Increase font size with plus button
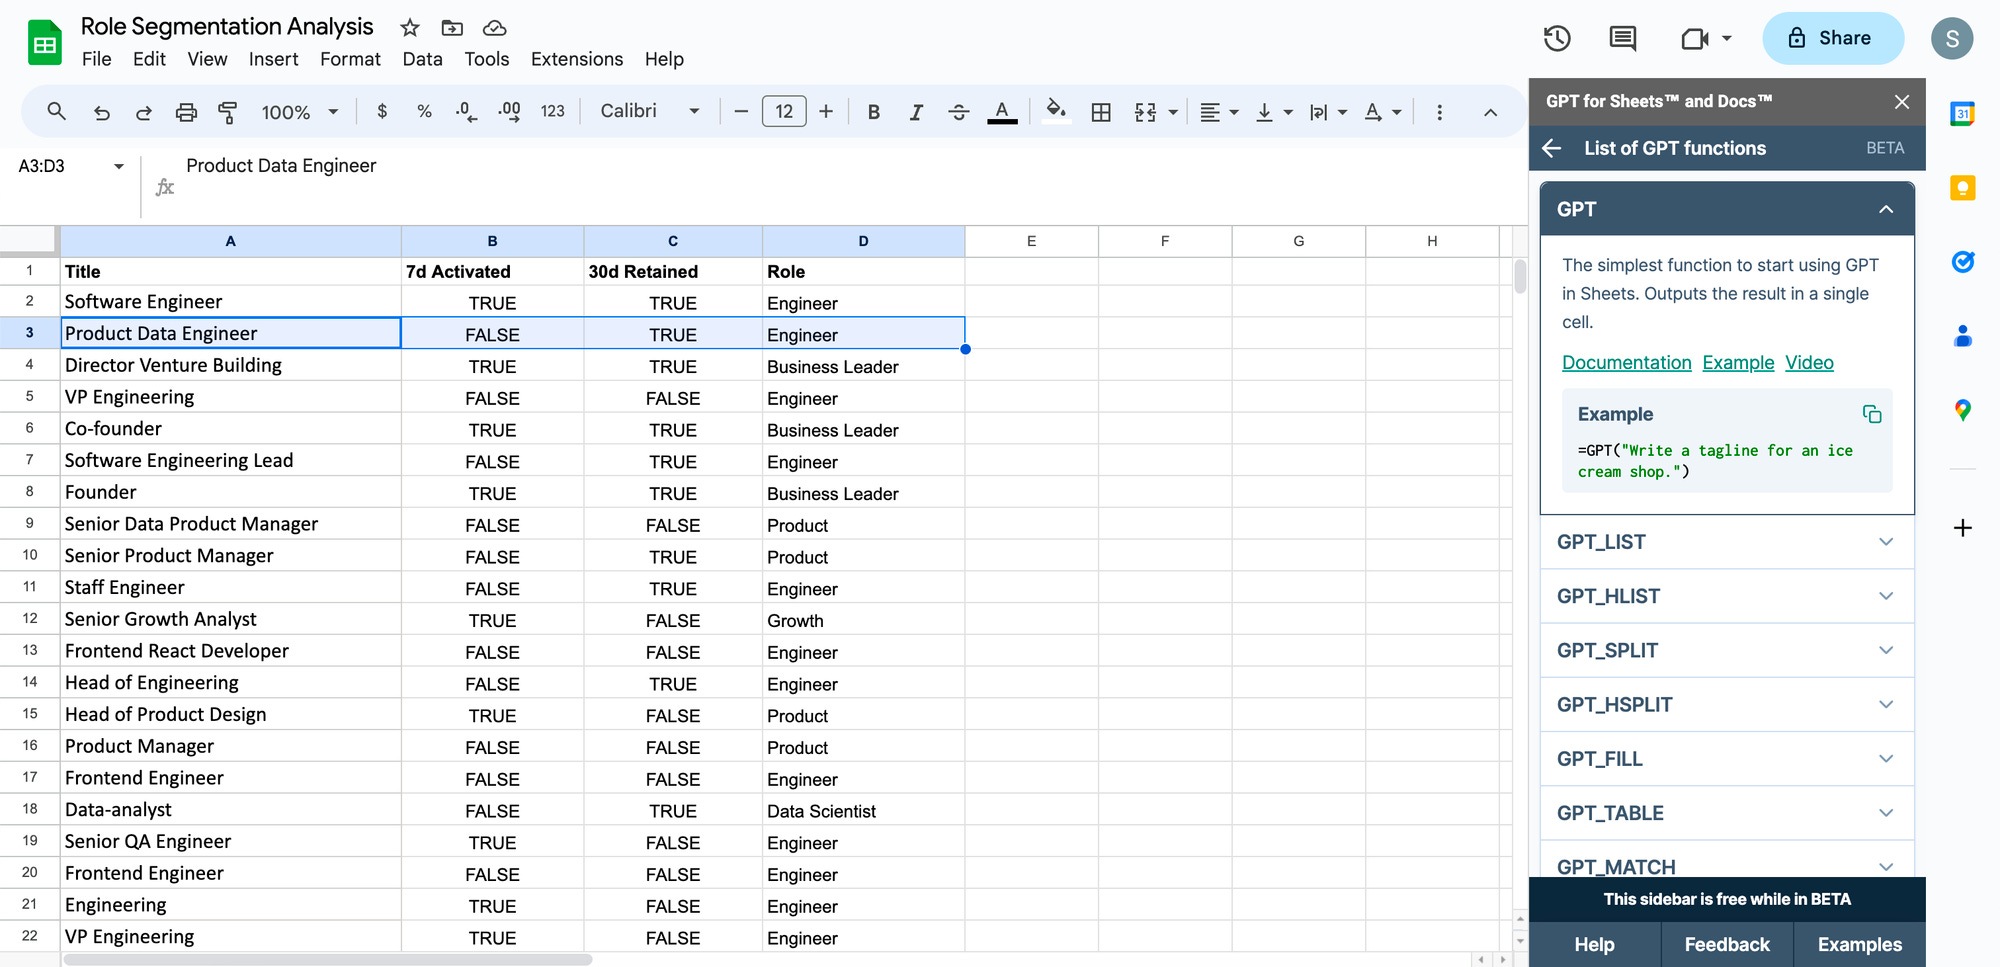Screen dimensions: 2000x967 pos(826,112)
